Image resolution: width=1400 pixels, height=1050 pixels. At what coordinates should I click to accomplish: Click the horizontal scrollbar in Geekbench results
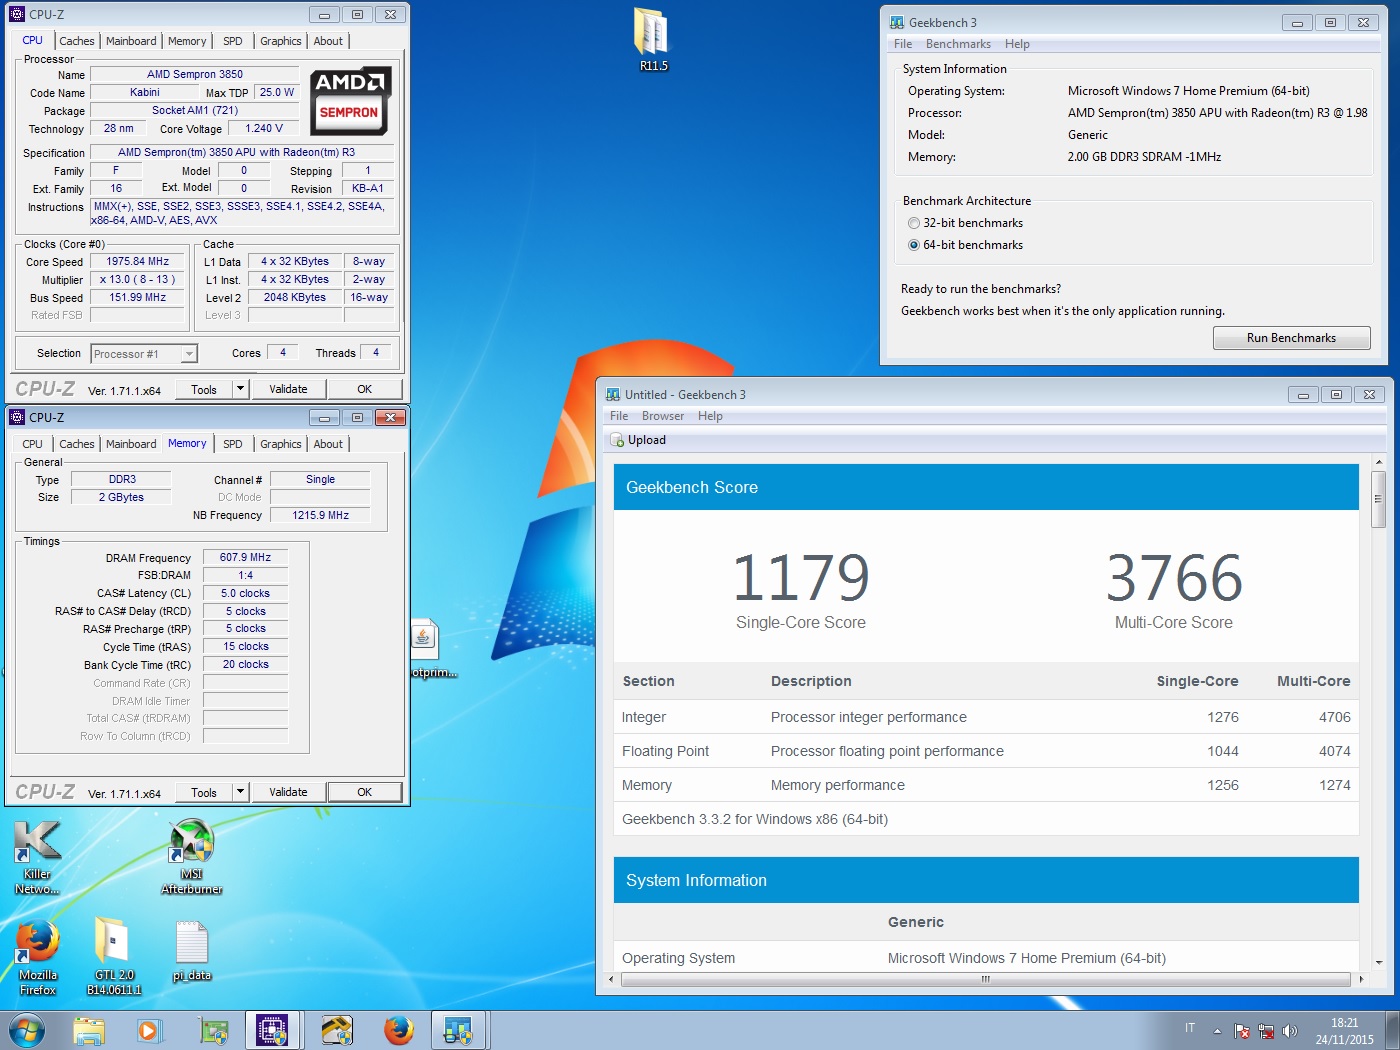coord(985,979)
